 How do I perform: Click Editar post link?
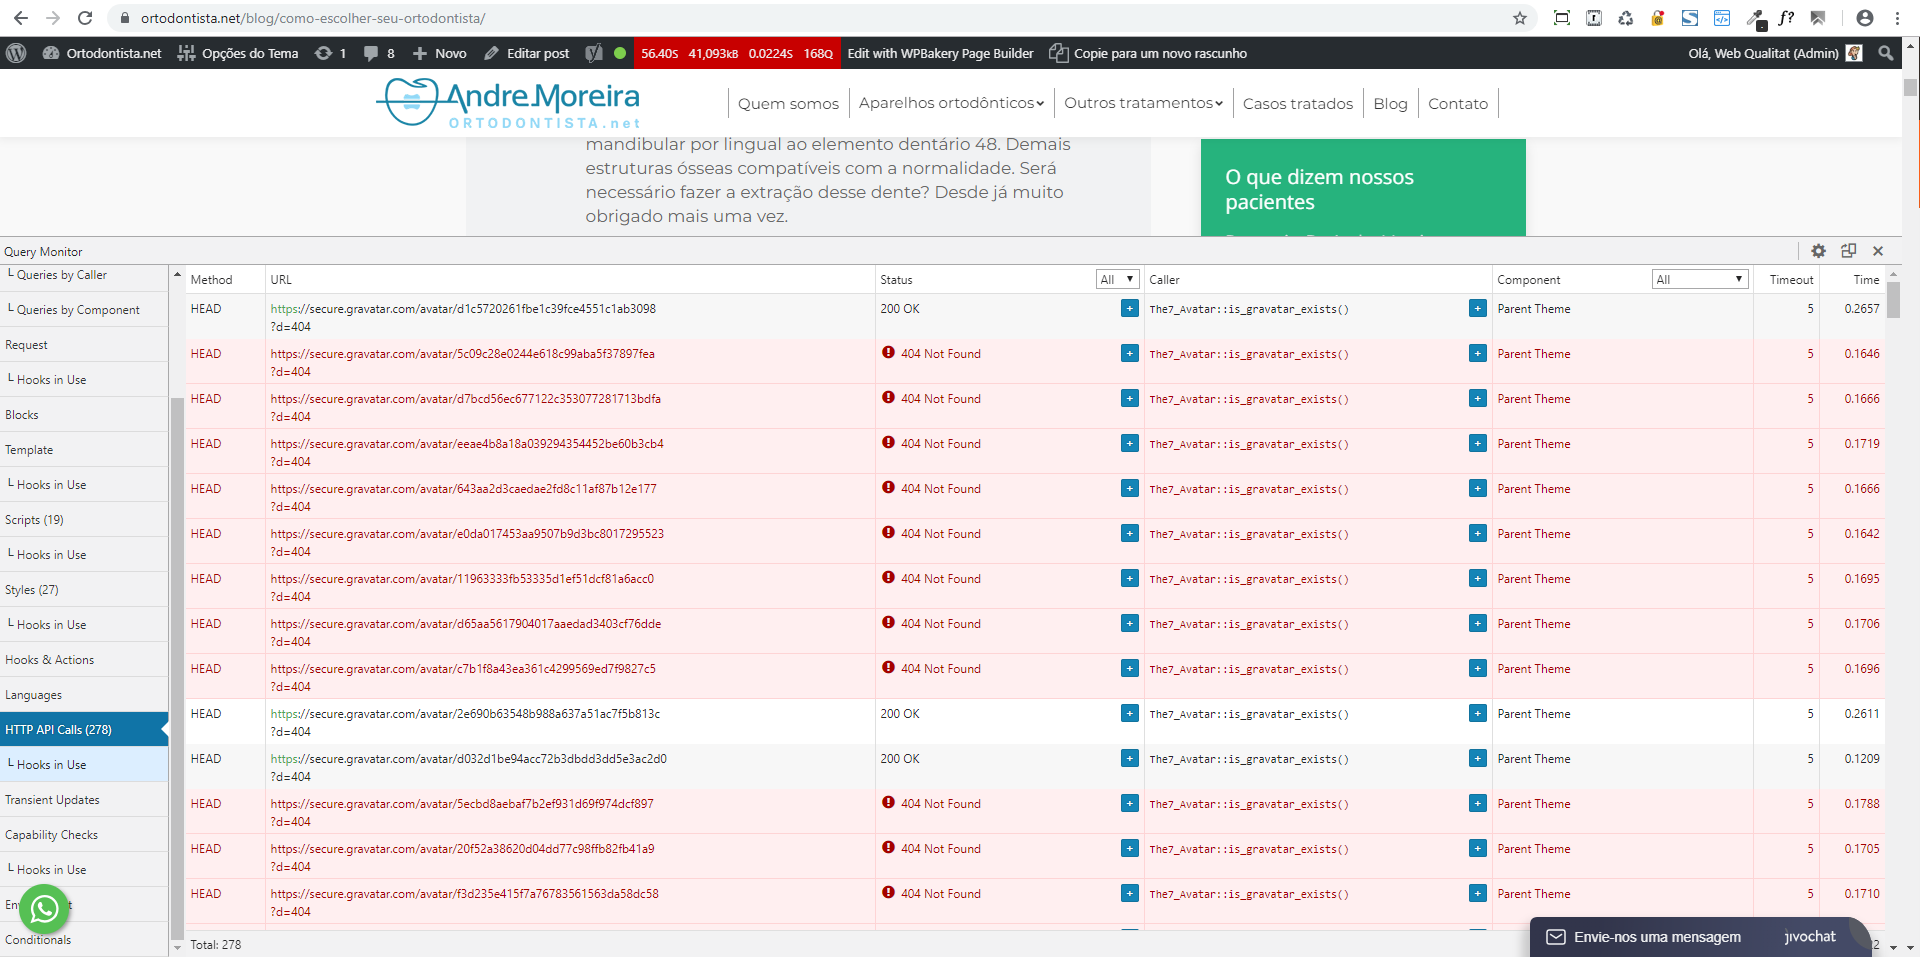(x=527, y=53)
